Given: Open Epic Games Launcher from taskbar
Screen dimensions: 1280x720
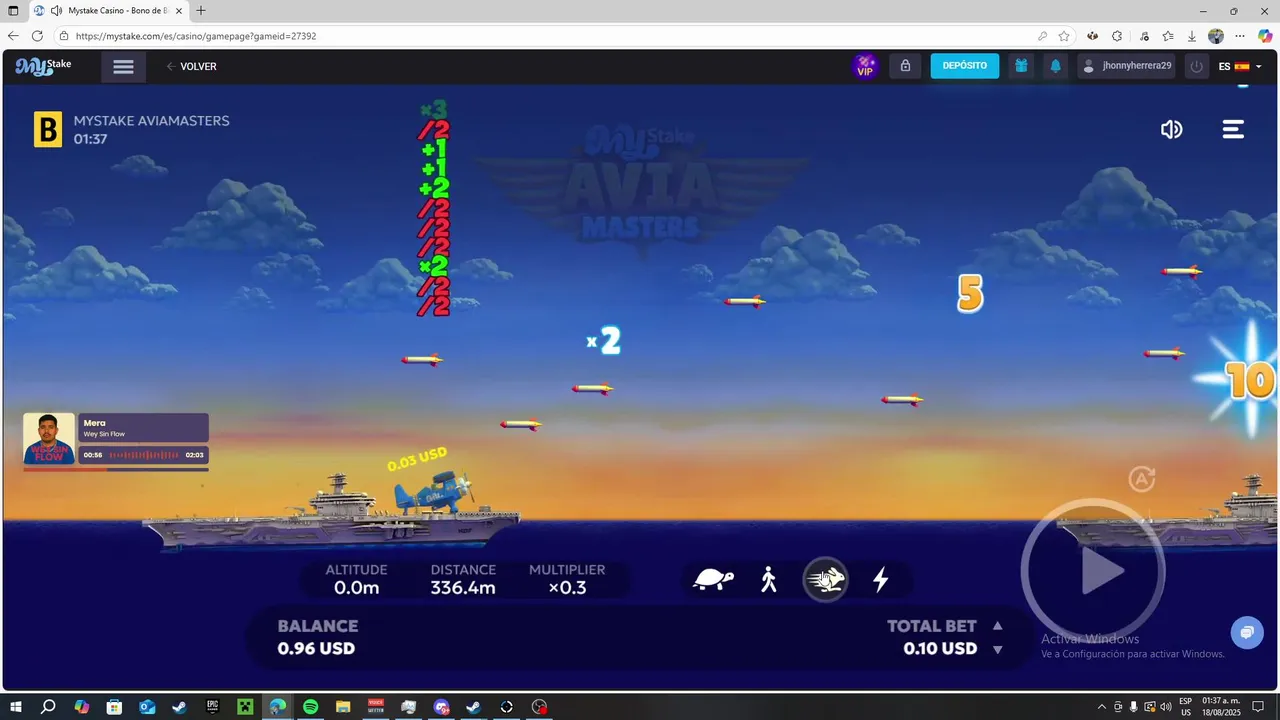Looking at the screenshot, I should click(x=212, y=707).
